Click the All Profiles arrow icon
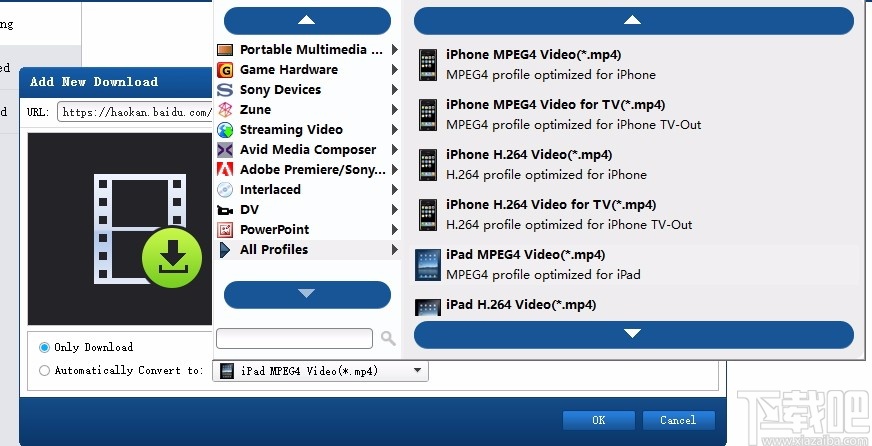Viewport: 872px width, 446px height. click(225, 250)
